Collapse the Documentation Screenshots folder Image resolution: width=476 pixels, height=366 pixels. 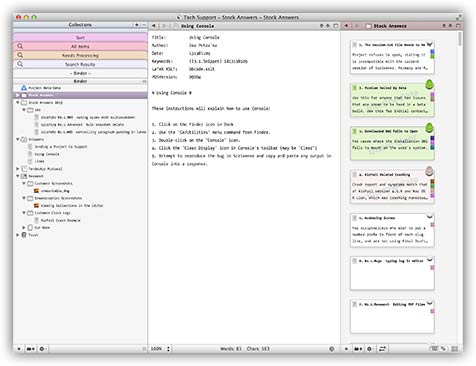pos(24,198)
